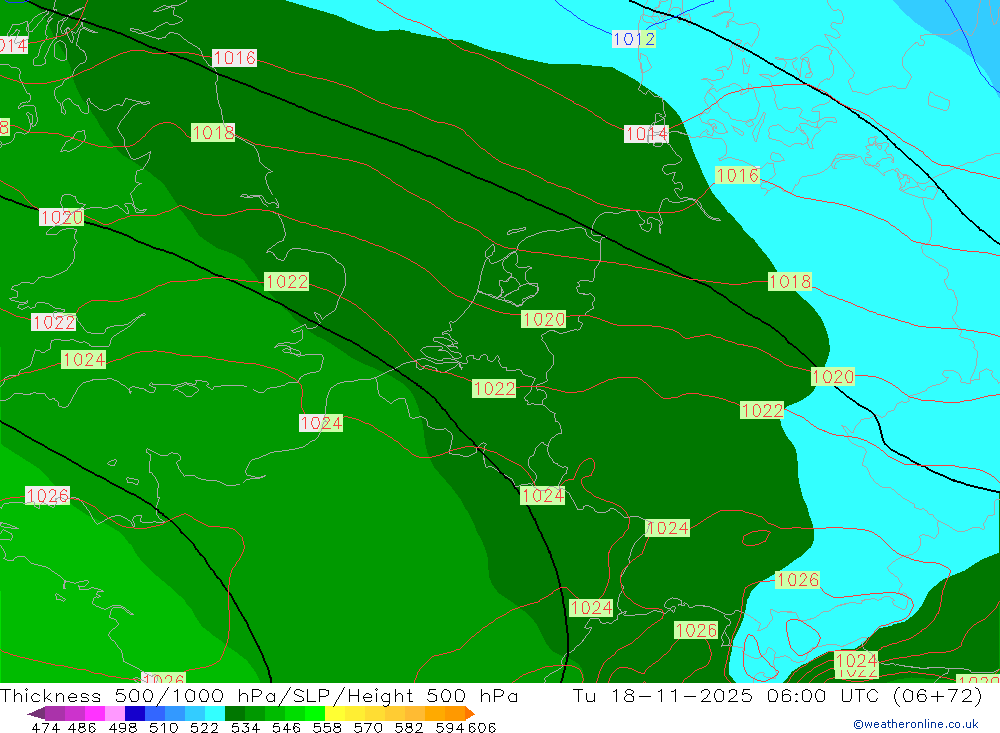
Task: Select the 1022 label over Belgium
Action: tap(494, 389)
